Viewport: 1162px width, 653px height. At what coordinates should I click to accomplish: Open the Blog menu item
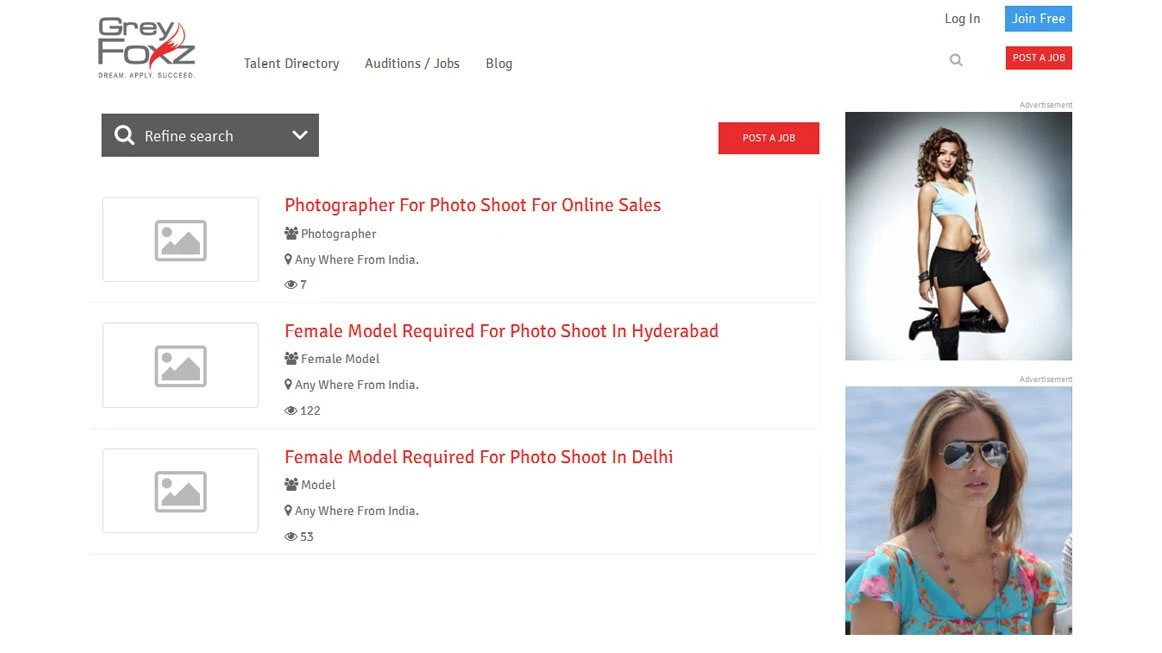pyautogui.click(x=499, y=63)
